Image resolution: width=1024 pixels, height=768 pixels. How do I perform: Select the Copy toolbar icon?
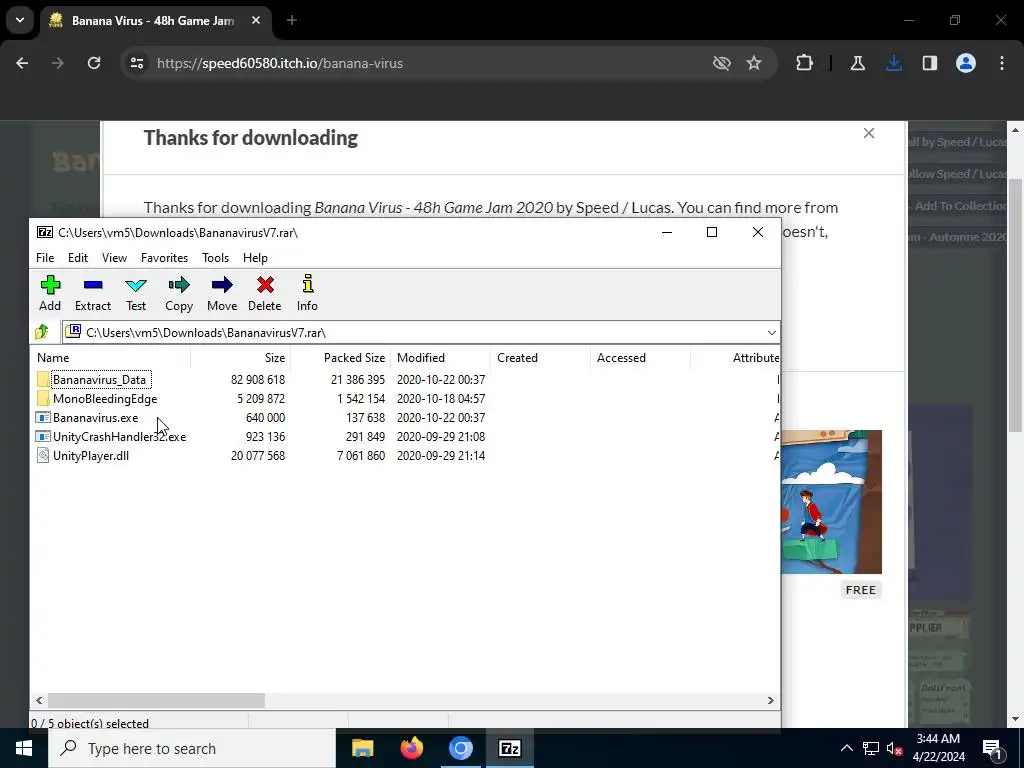click(178, 293)
